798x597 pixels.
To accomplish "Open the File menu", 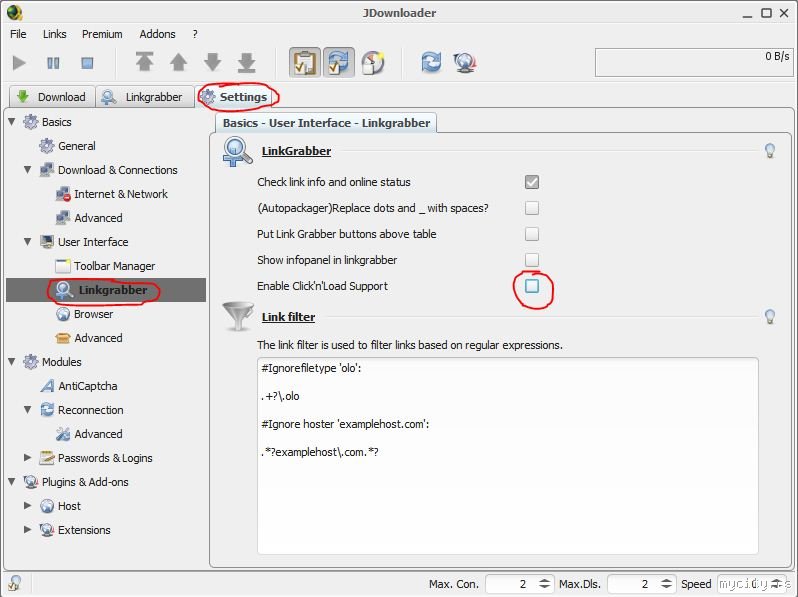I will 18,34.
